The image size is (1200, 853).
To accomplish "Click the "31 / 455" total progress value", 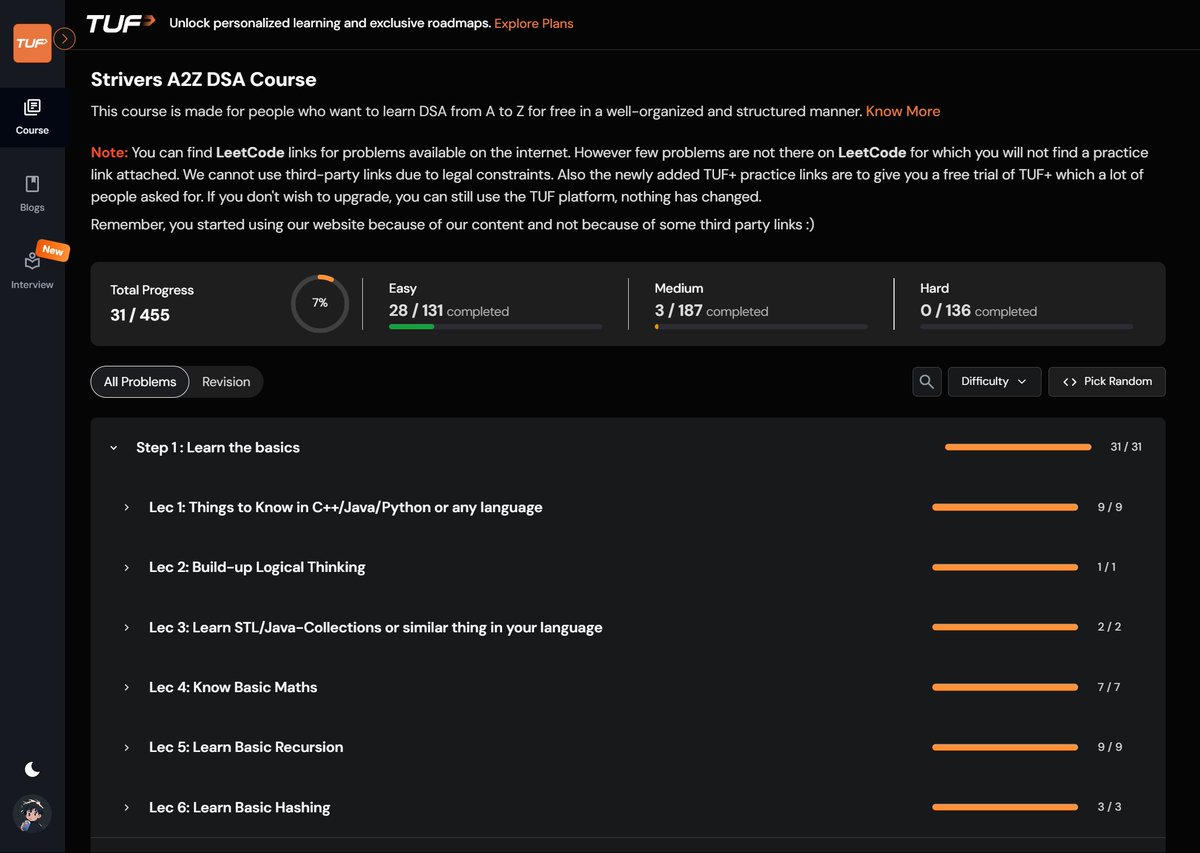I will pos(140,315).
